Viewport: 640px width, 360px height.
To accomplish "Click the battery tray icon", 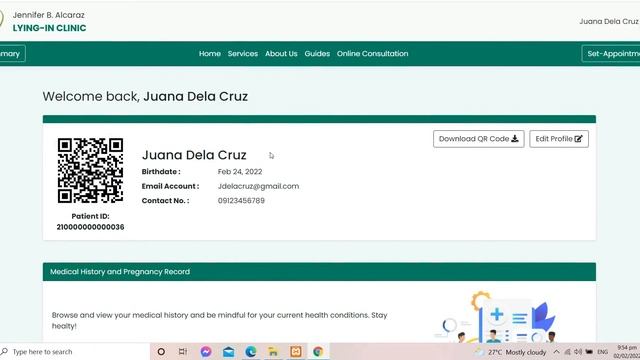I will [589, 352].
